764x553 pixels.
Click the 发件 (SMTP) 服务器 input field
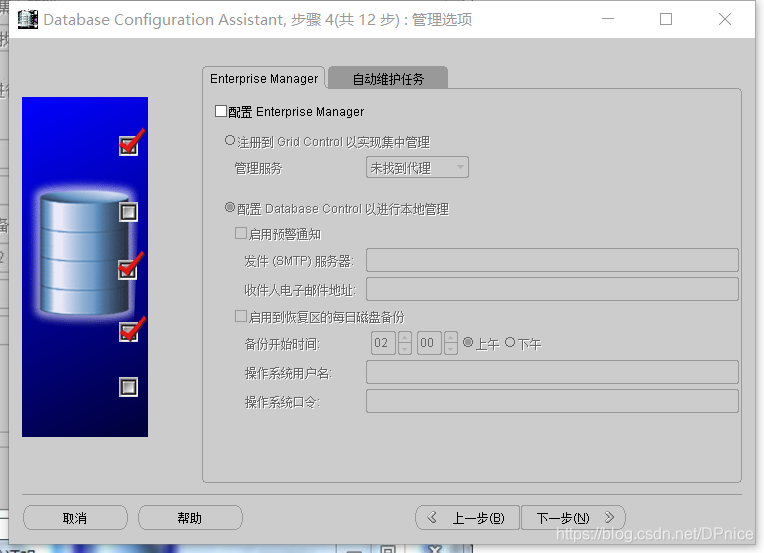point(552,260)
